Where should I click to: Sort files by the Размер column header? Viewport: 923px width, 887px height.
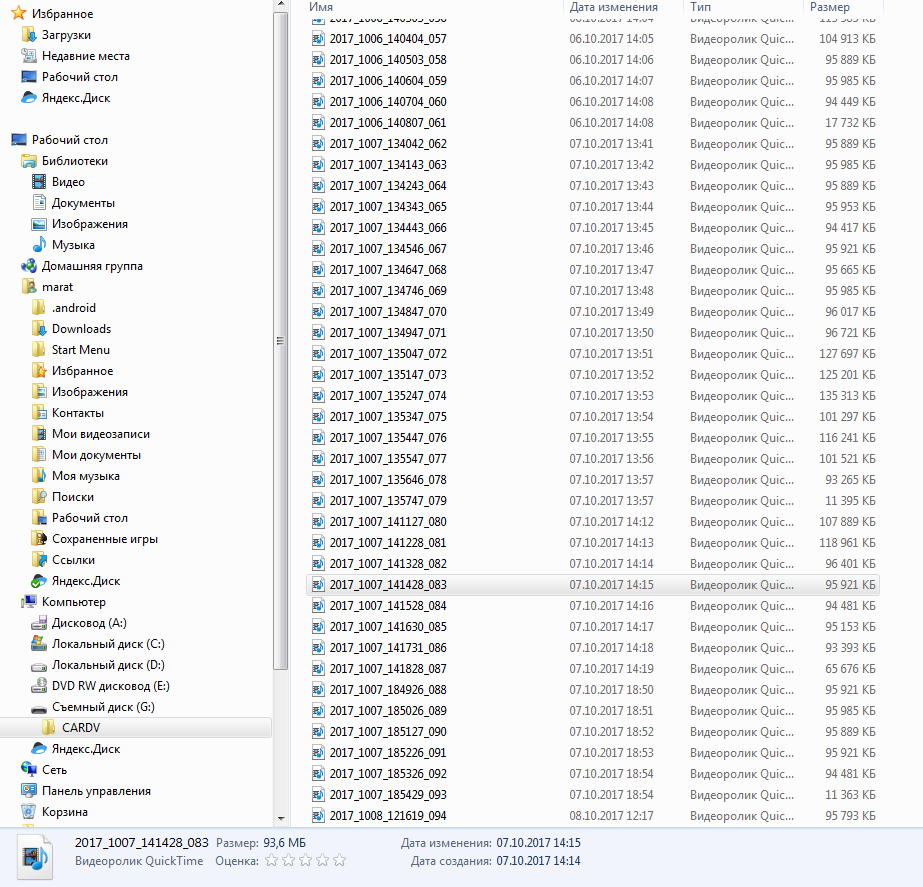pos(829,7)
